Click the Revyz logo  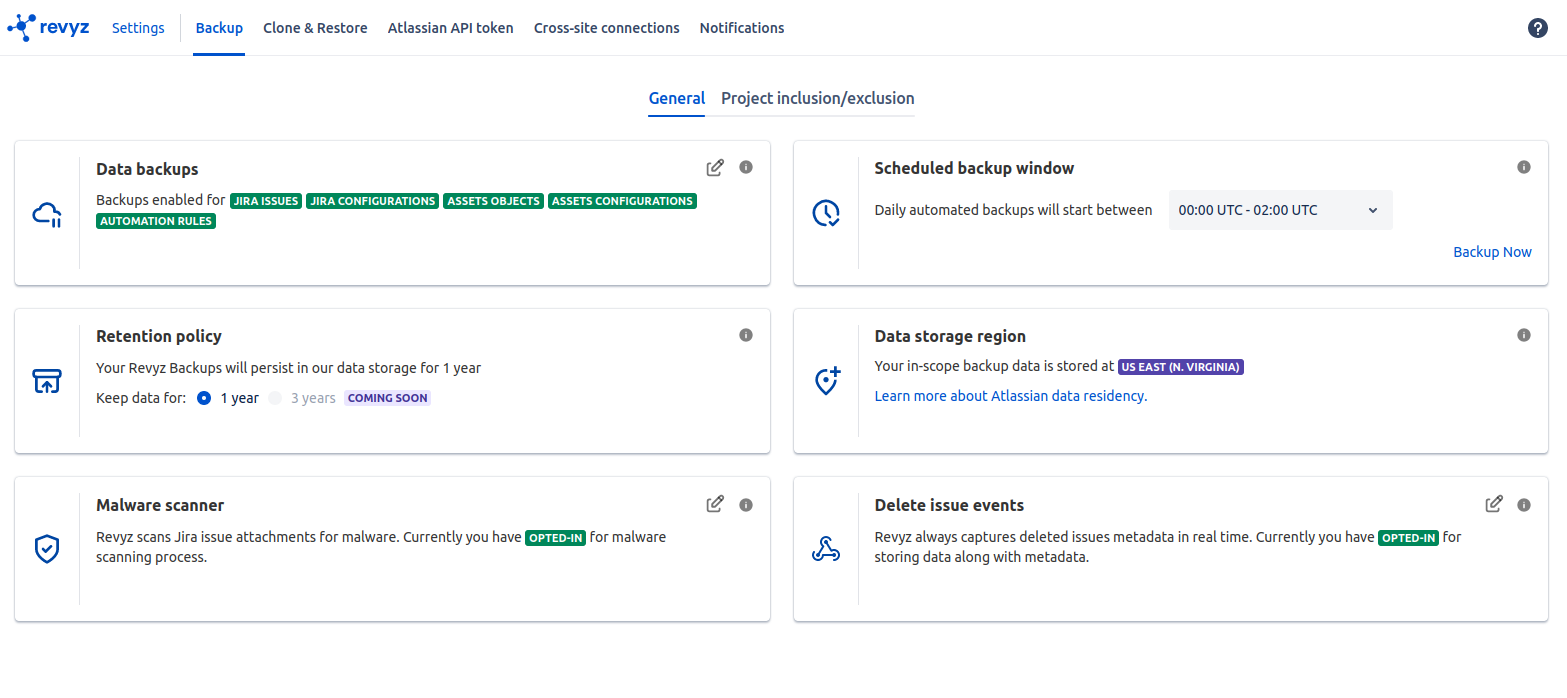click(x=48, y=27)
